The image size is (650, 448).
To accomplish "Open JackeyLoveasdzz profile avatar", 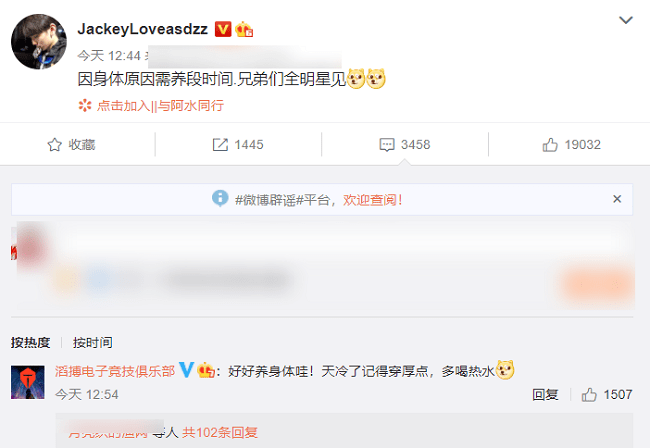I will [39, 41].
